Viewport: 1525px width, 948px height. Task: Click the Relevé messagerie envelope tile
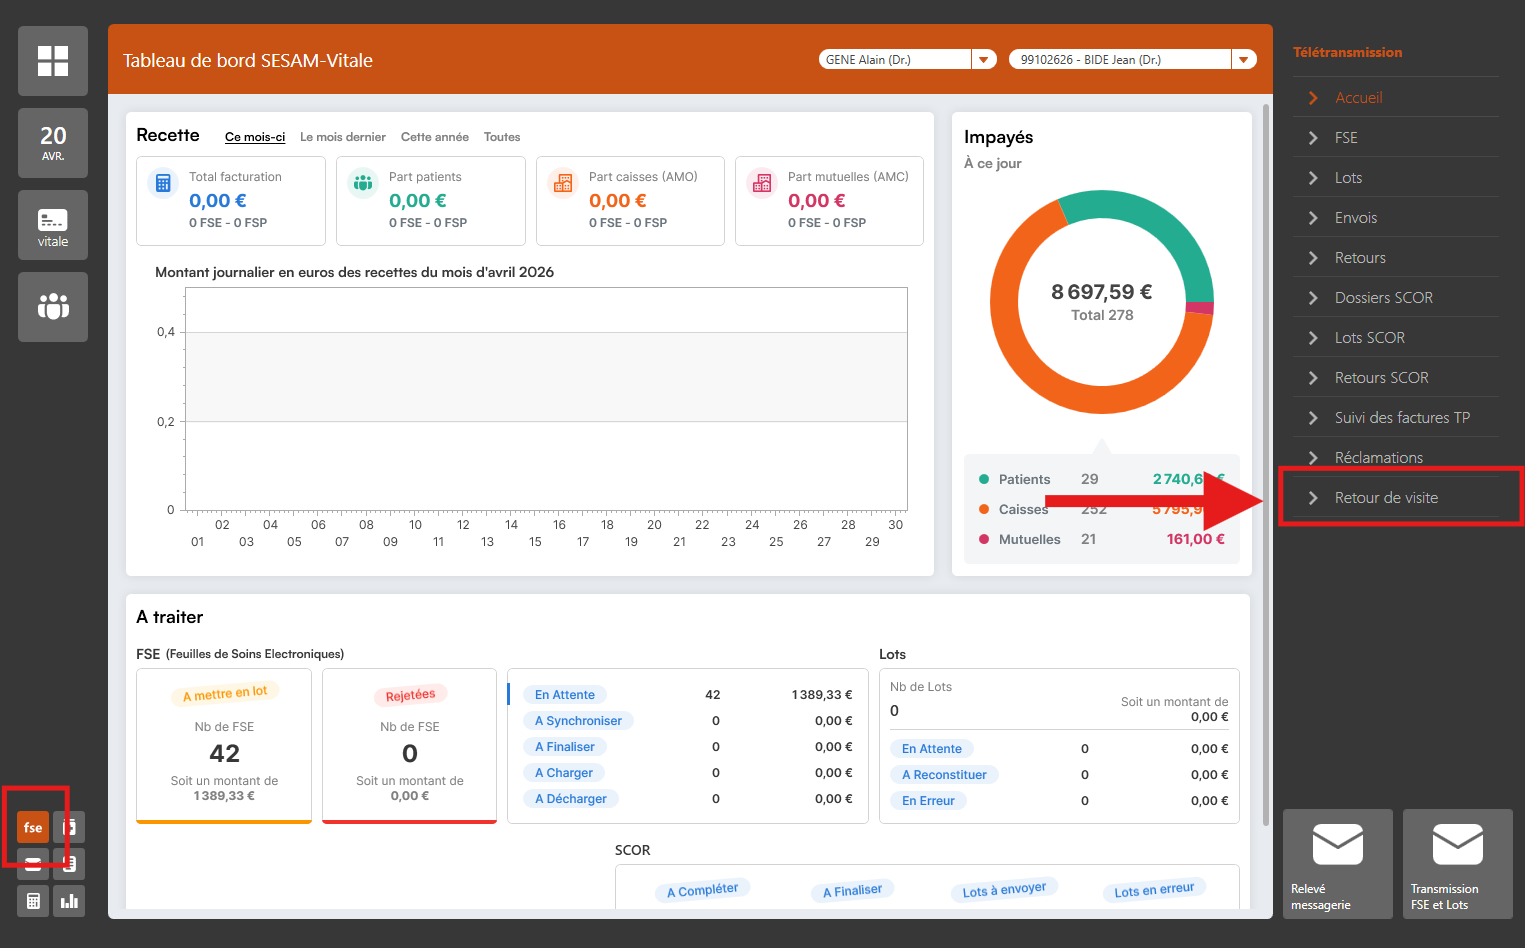point(1337,864)
